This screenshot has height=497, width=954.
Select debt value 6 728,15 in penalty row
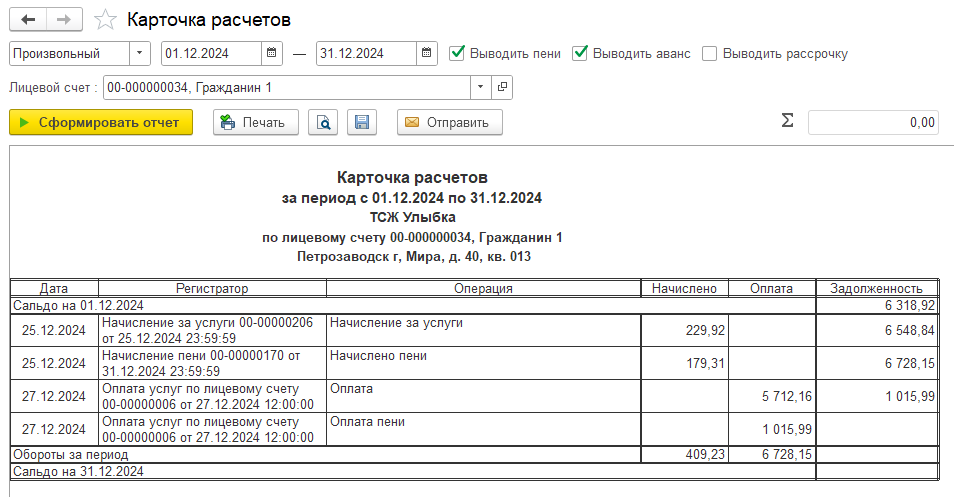(x=877, y=363)
